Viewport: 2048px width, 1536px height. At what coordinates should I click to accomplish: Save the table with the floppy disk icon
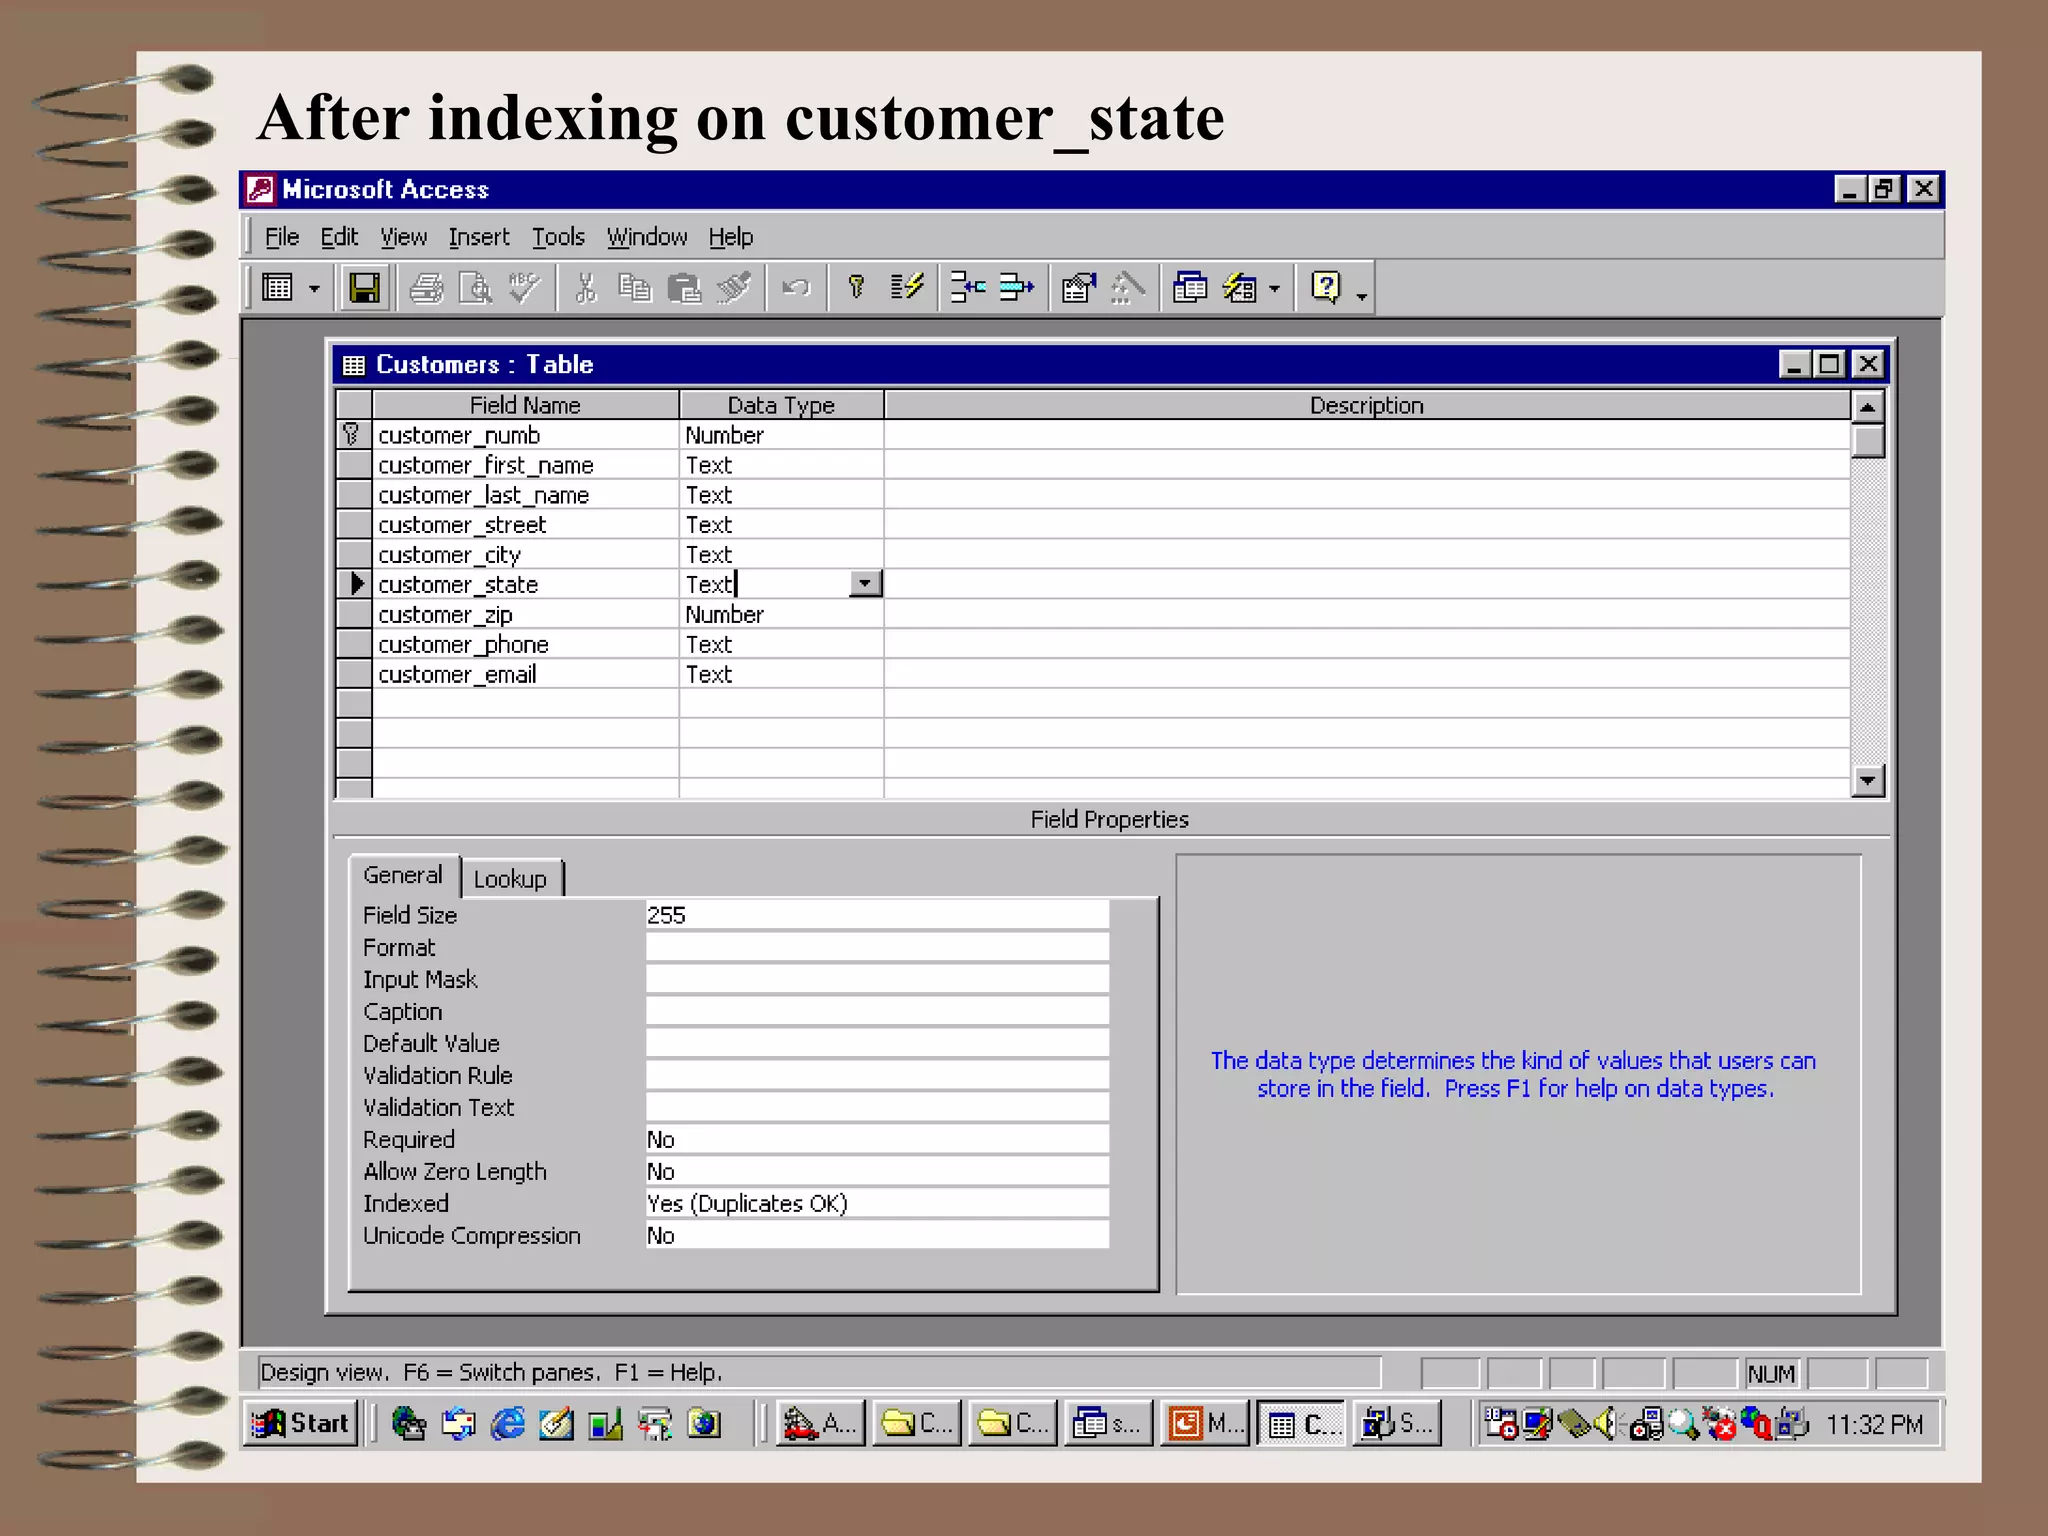363,288
